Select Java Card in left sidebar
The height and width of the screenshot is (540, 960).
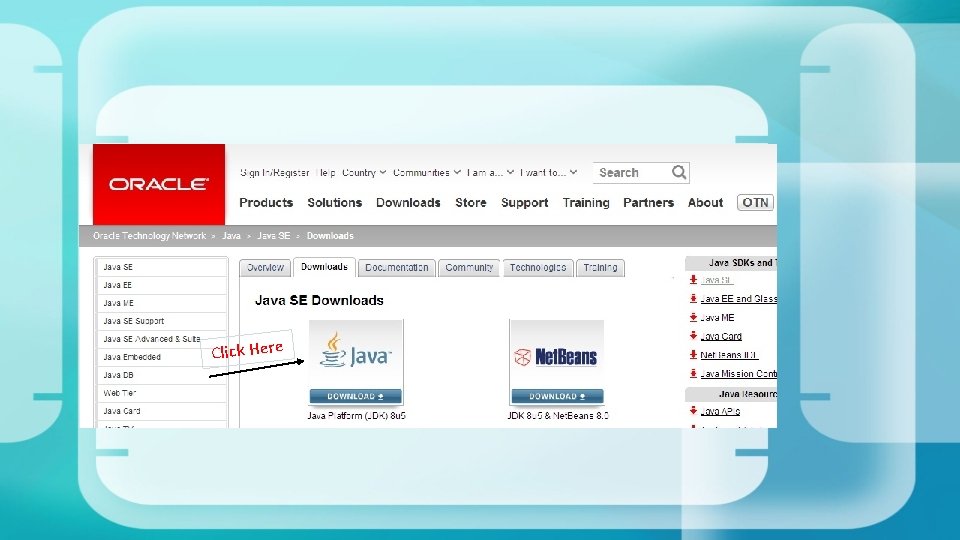click(x=162, y=411)
